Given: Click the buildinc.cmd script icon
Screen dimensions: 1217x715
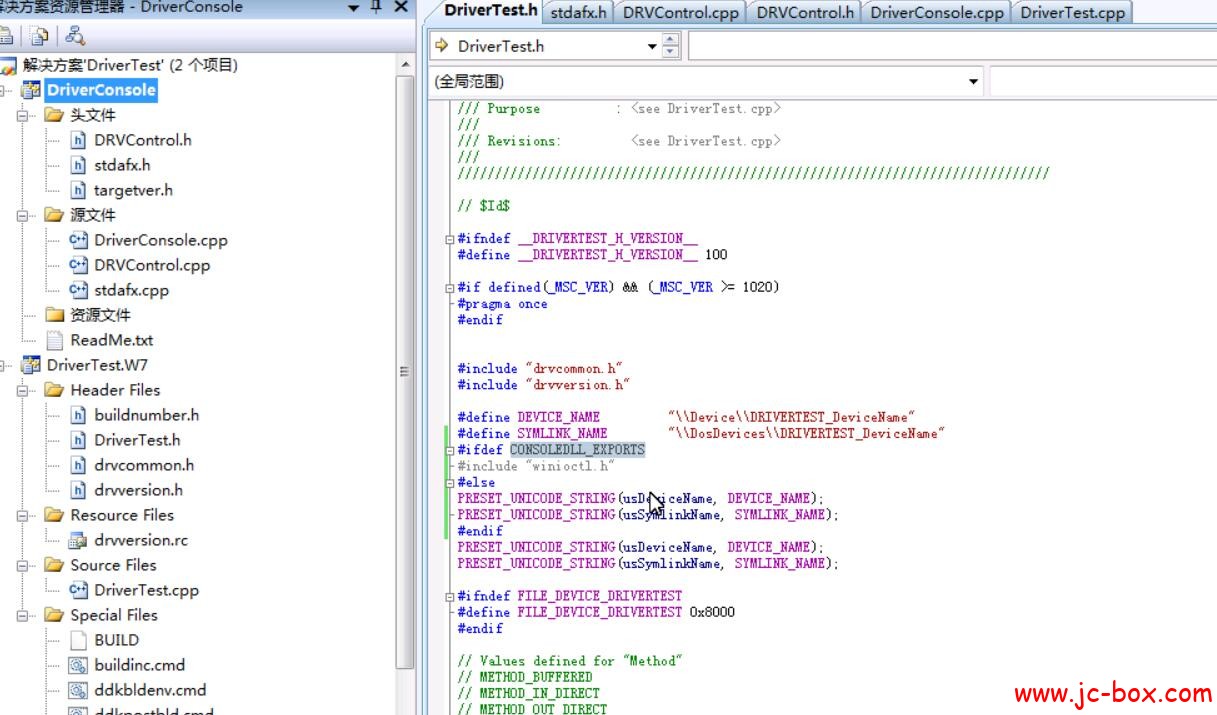Looking at the screenshot, I should pyautogui.click(x=78, y=665).
